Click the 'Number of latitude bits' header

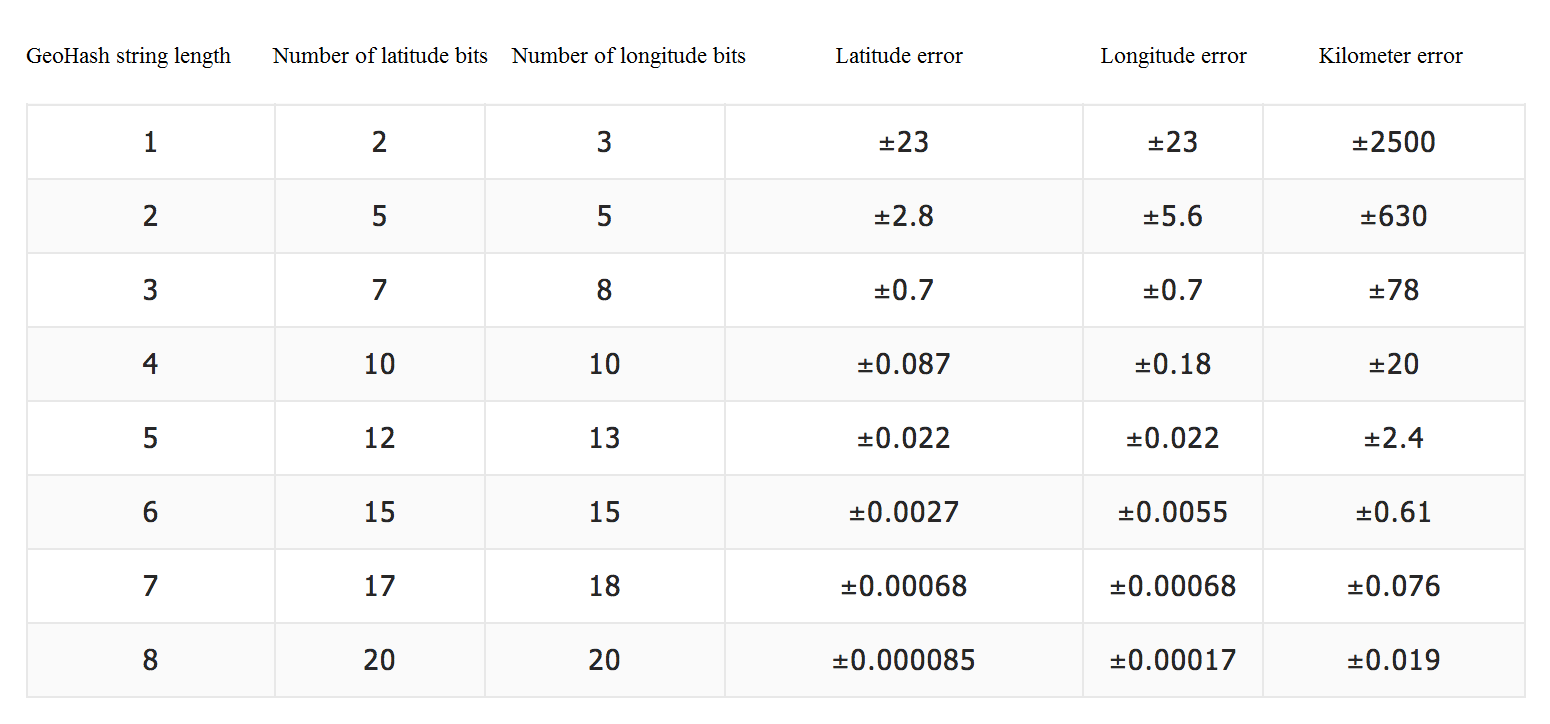point(380,56)
